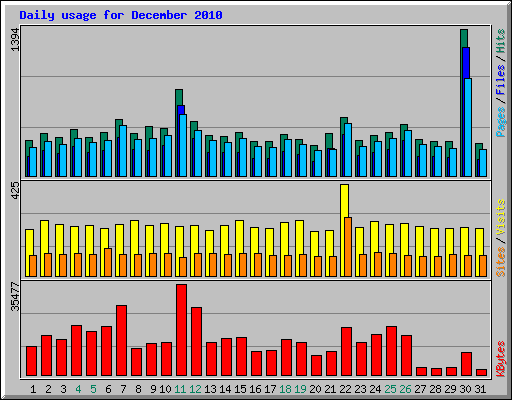Screen dimensions: 512x400
Task: Click the red KBytes bar for day 12
Action: [196, 342]
